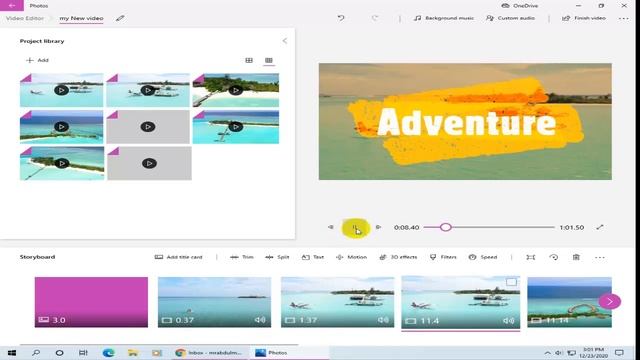Image resolution: width=640 pixels, height=360 pixels.
Task: Mute audio on the 11.4 clip
Action: [x=508, y=321]
